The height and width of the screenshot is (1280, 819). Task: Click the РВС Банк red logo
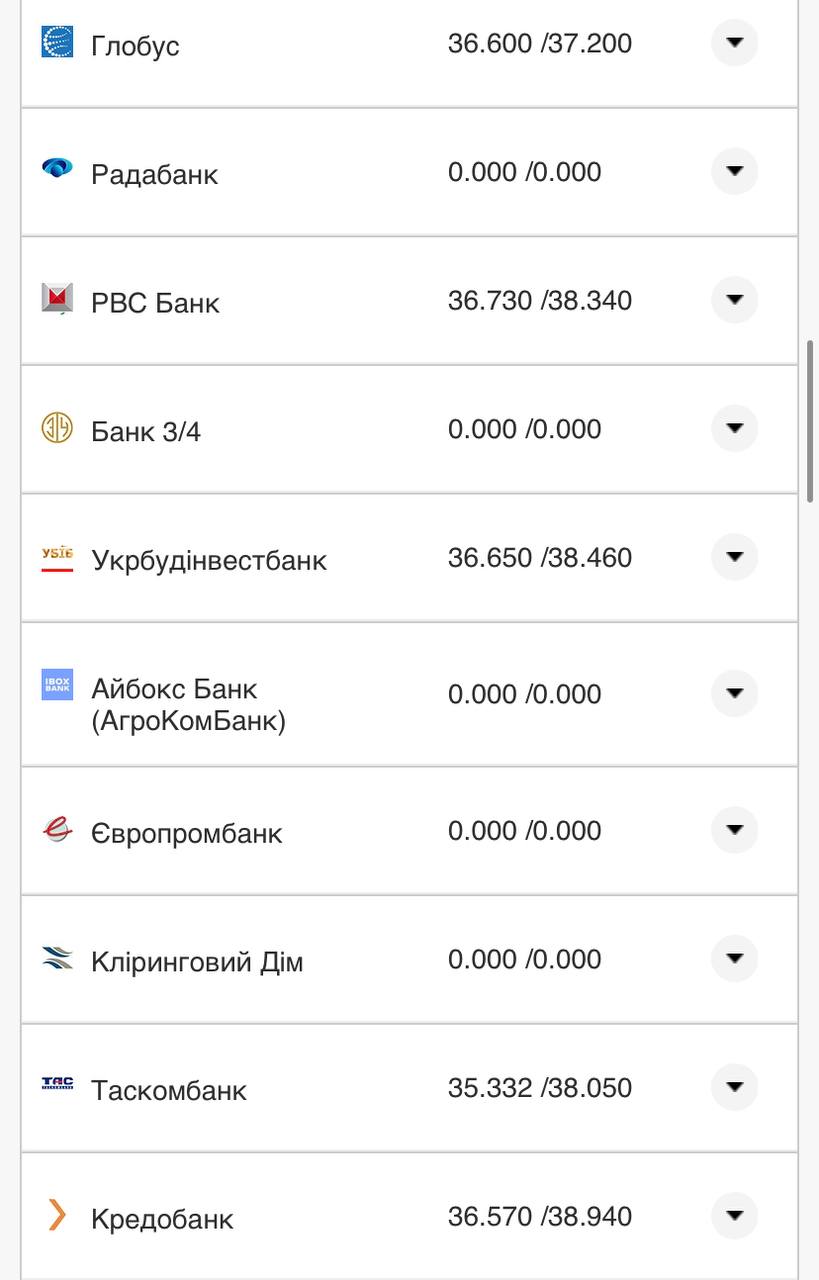point(57,299)
